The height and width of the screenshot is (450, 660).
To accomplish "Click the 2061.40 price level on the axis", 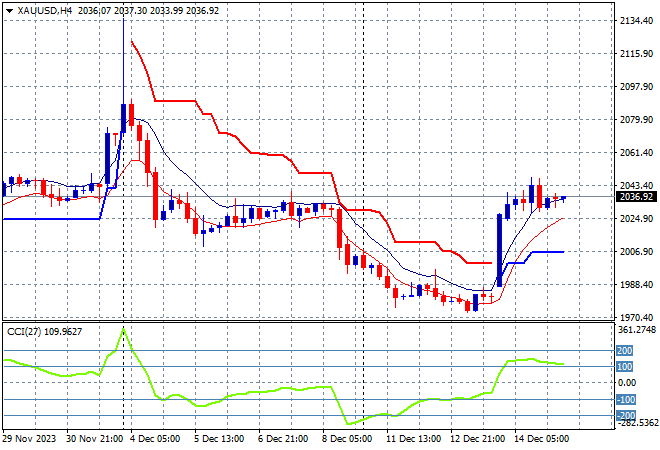I will pyautogui.click(x=638, y=153).
